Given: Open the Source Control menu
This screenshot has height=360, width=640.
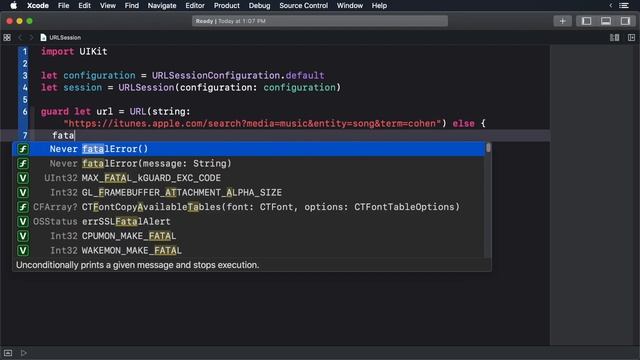Looking at the screenshot, I should point(303,6).
